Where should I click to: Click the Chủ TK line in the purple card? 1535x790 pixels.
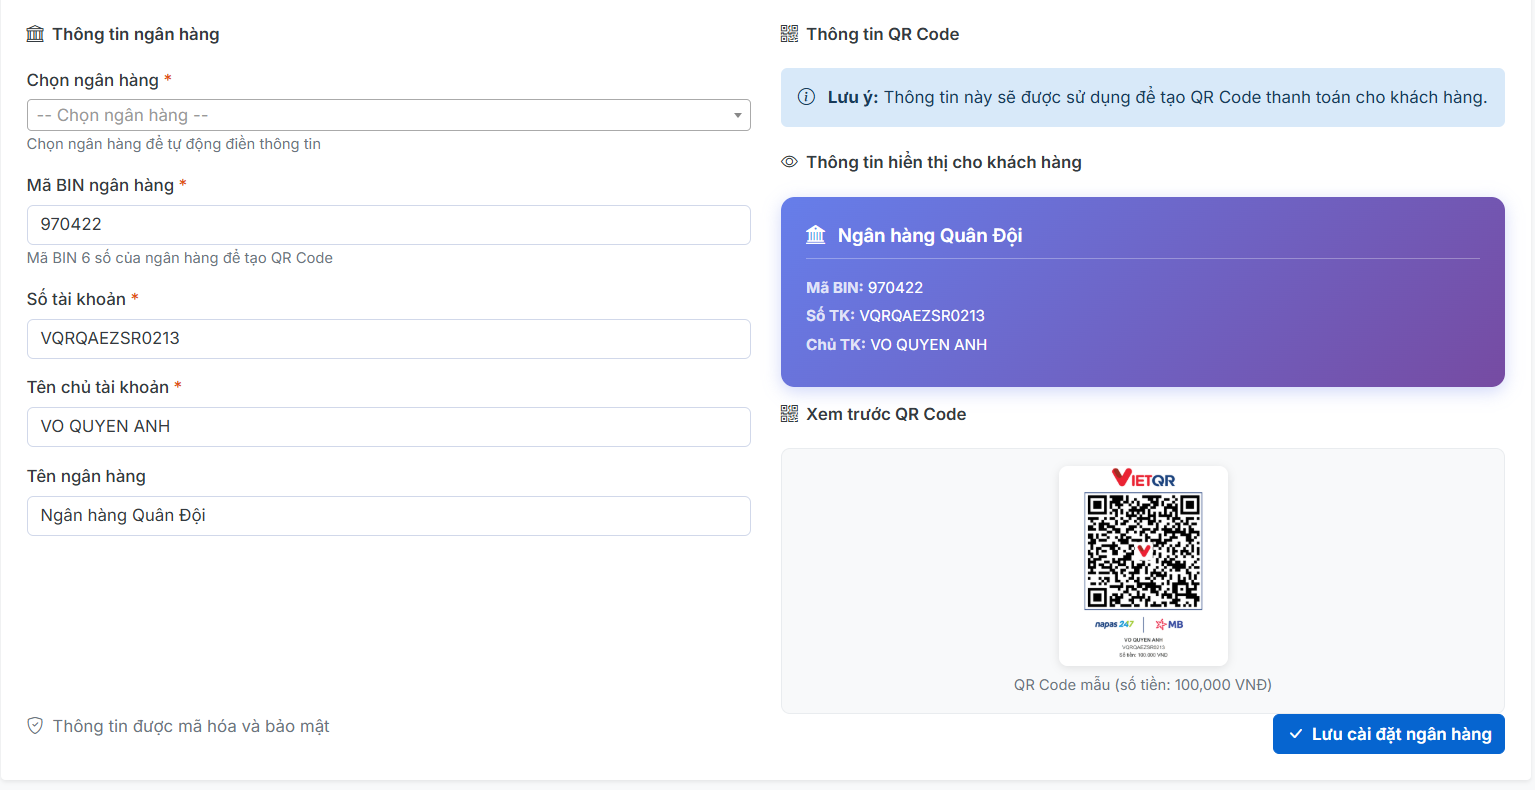pos(896,345)
